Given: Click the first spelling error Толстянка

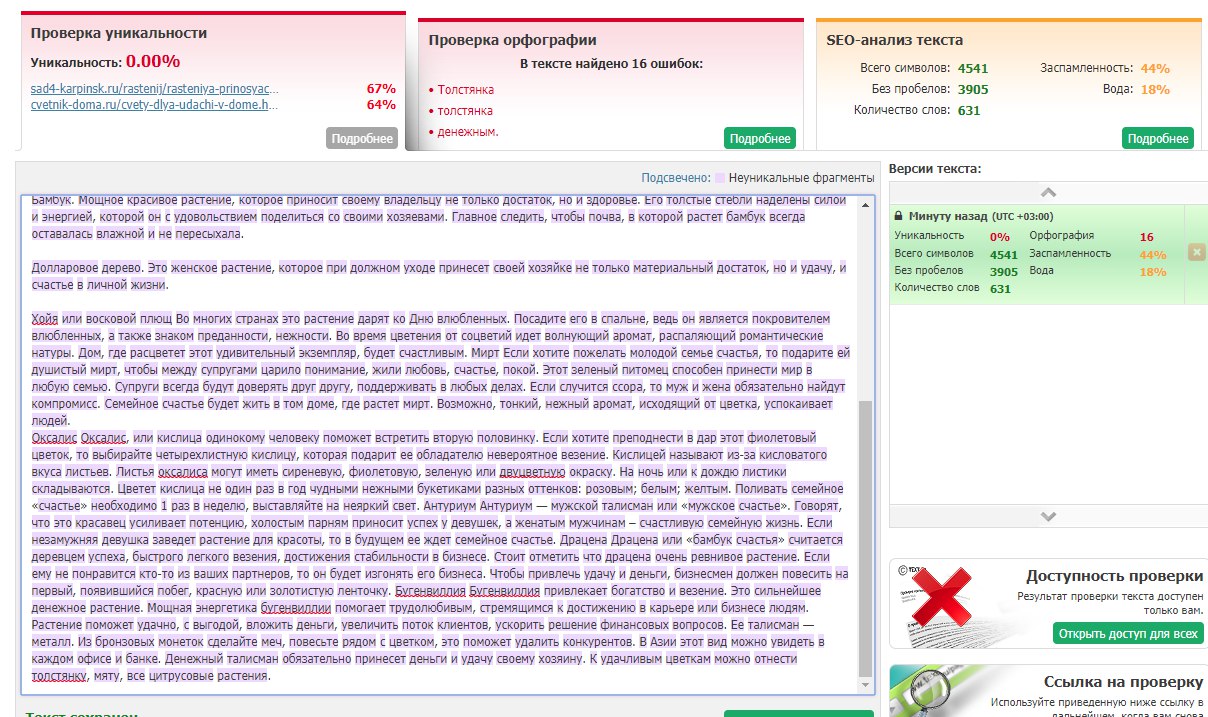Looking at the screenshot, I should [465, 90].
